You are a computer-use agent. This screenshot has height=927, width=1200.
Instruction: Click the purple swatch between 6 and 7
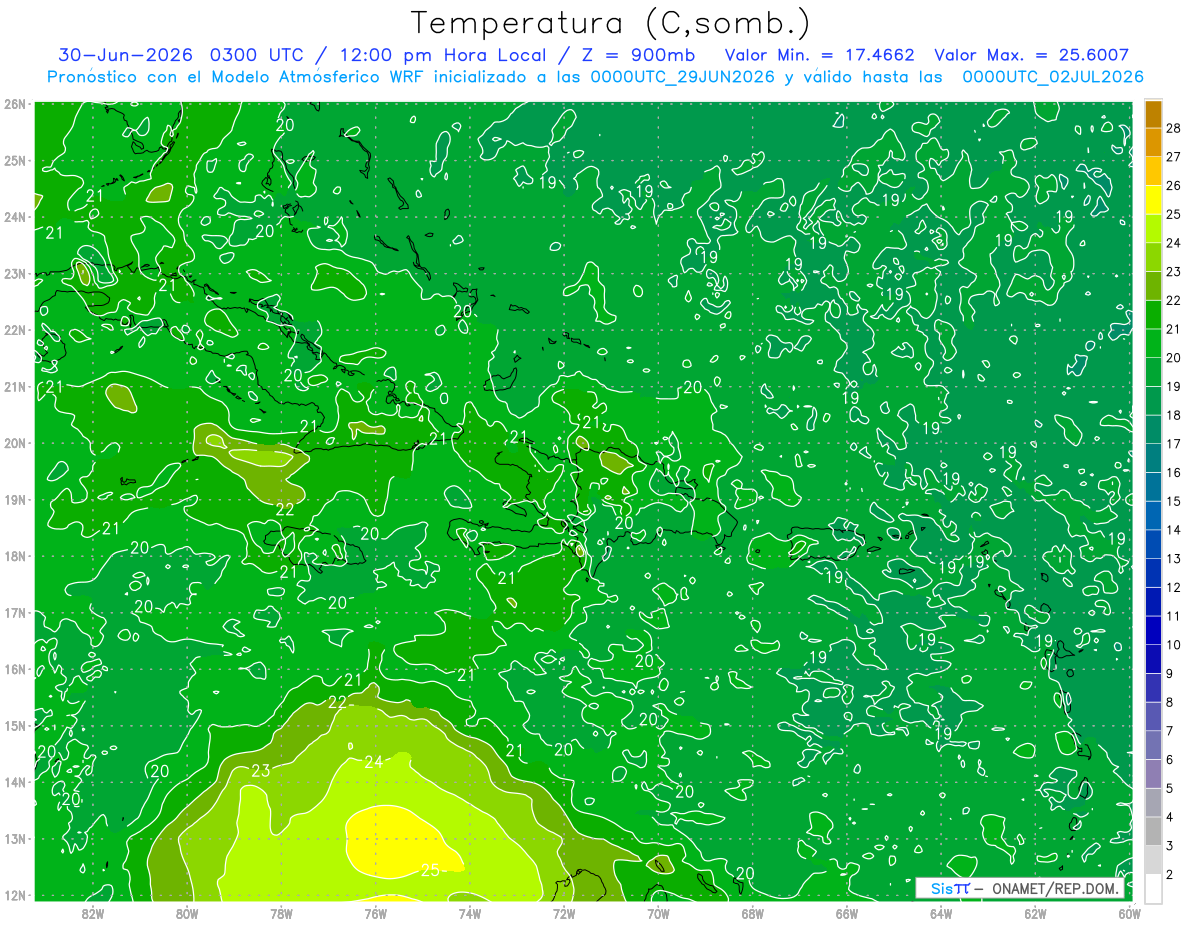[1153, 745]
